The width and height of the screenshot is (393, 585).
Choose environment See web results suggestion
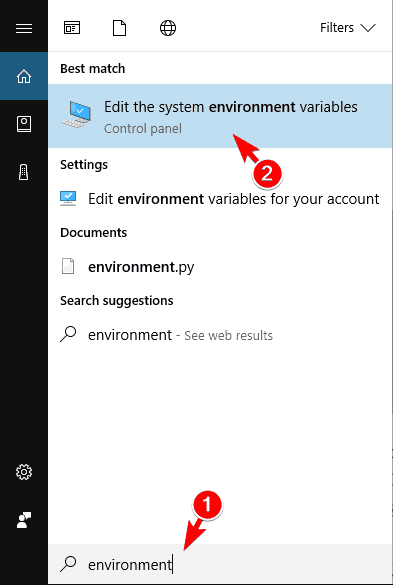(x=220, y=335)
